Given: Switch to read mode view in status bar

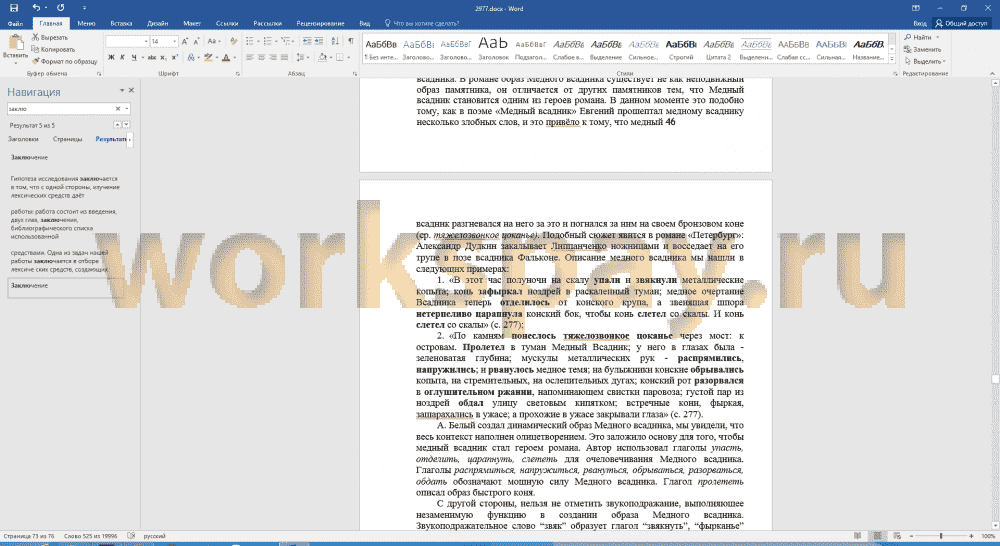Looking at the screenshot, I should point(857,536).
